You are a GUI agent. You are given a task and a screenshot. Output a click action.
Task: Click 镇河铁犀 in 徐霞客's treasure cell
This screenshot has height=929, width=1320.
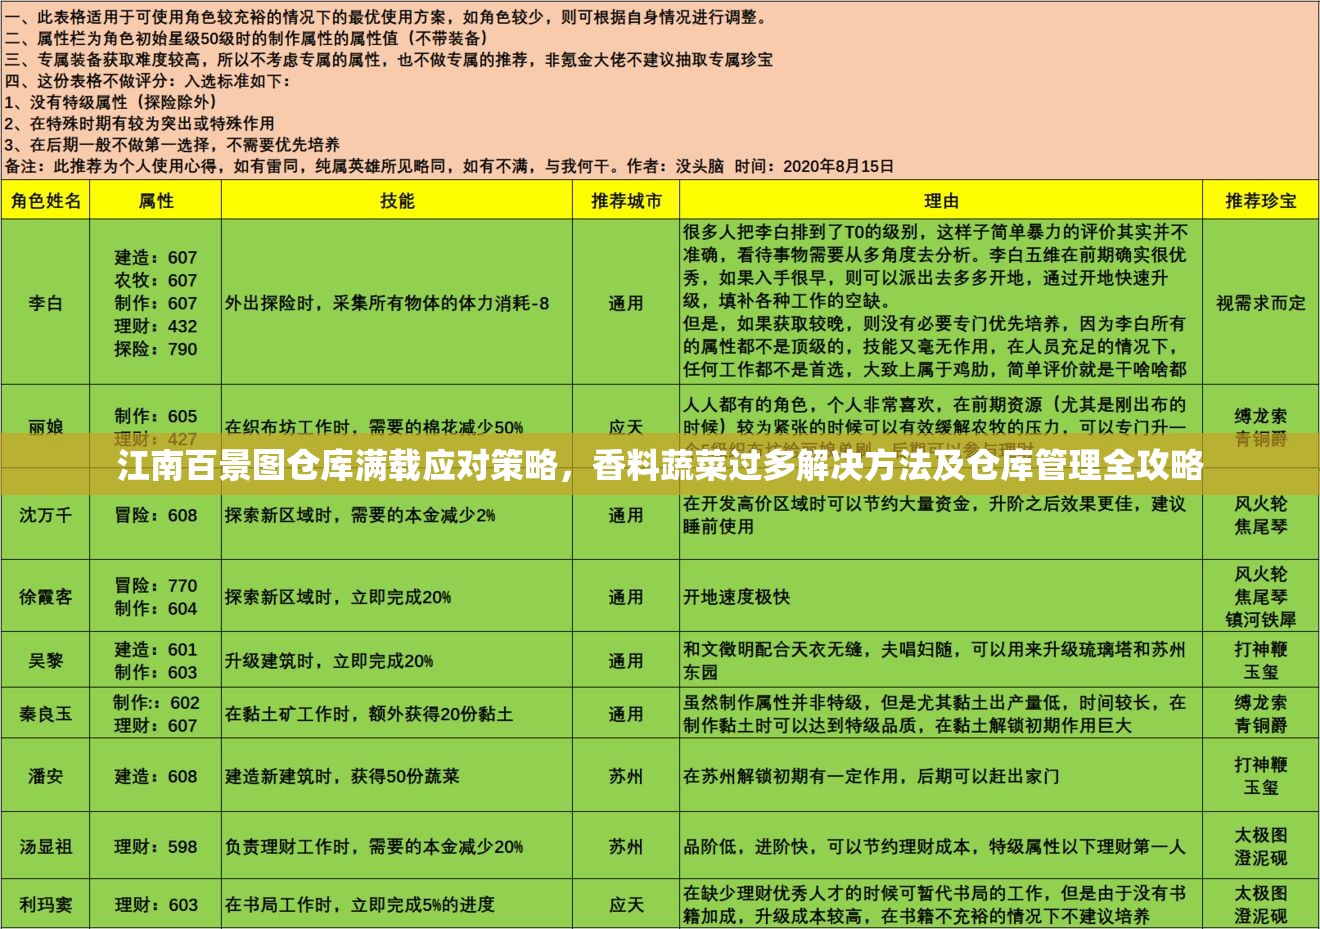coord(1261,620)
